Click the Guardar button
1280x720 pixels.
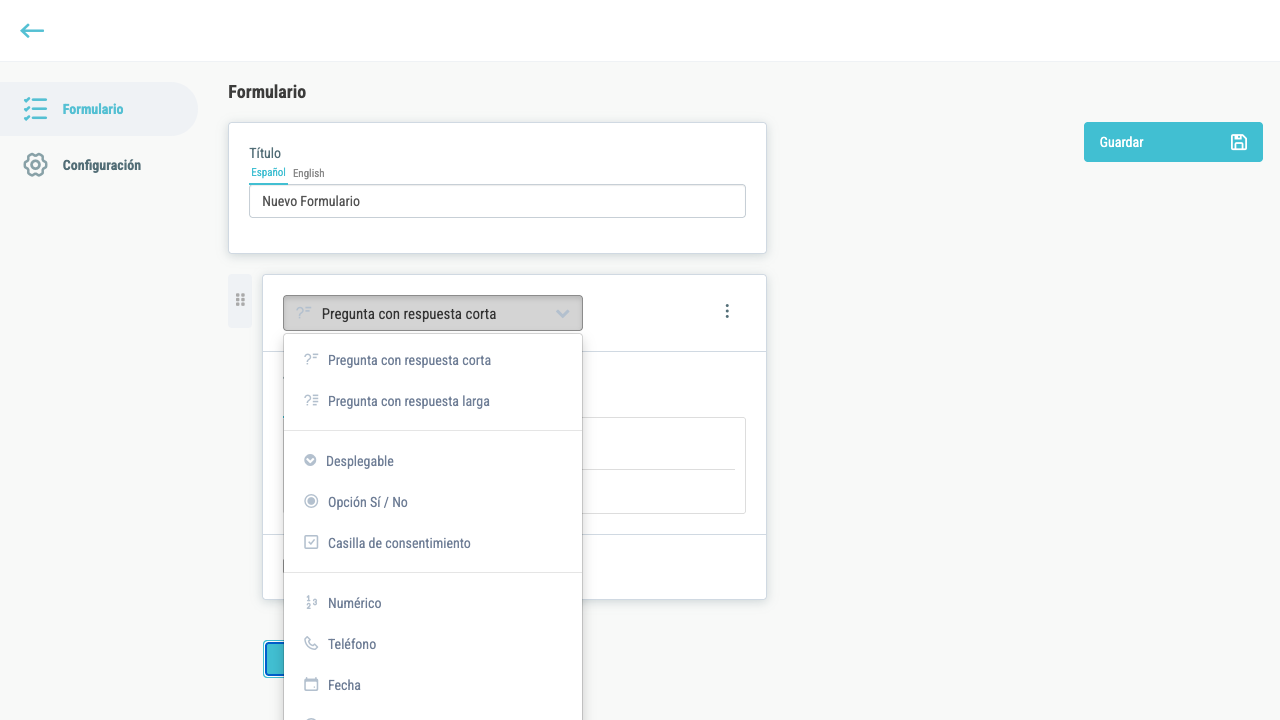coord(1173,142)
